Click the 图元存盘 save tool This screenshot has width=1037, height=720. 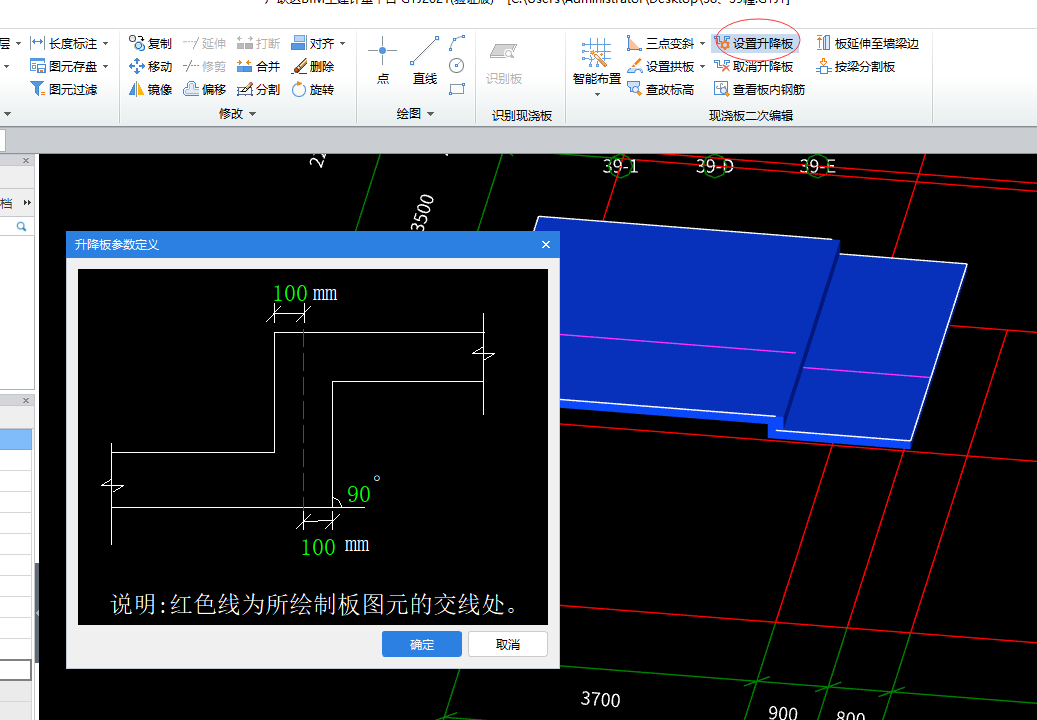tap(63, 66)
